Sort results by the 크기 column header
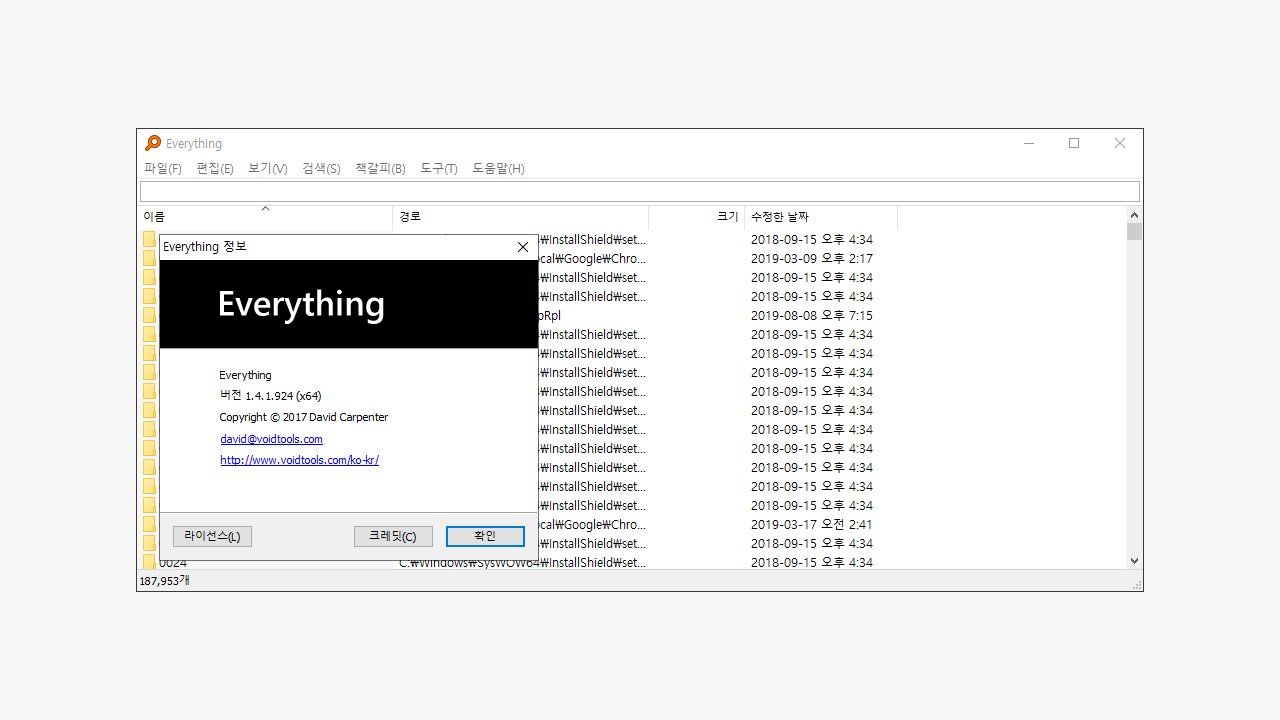This screenshot has width=1280, height=720. pos(696,217)
